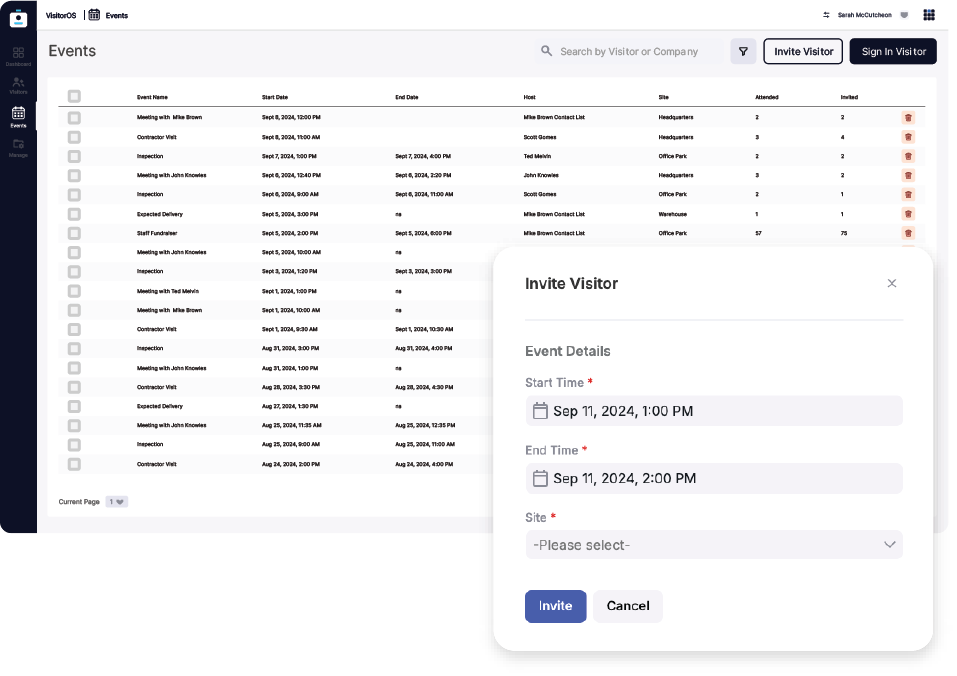
Task: Click the Sign In Visitor button
Action: point(893,52)
